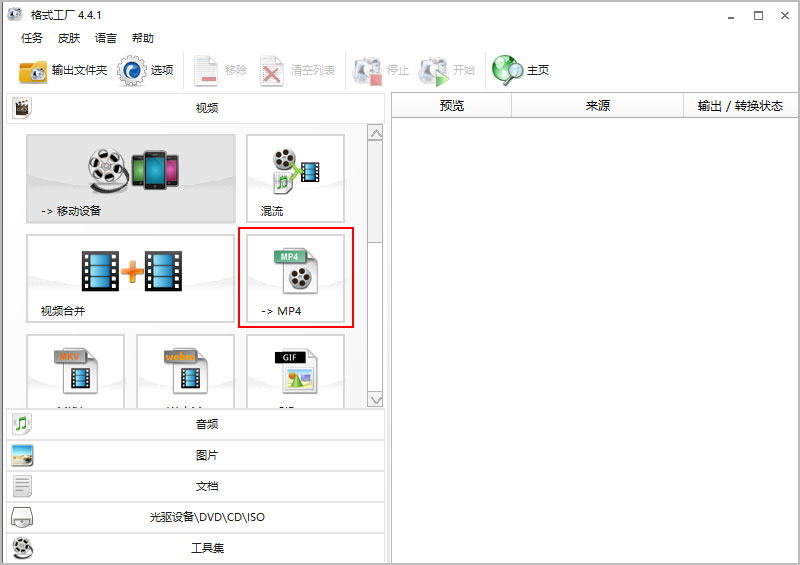Choose the 移动设备 mobile device converter
This screenshot has height=565, width=800.
tap(130, 178)
